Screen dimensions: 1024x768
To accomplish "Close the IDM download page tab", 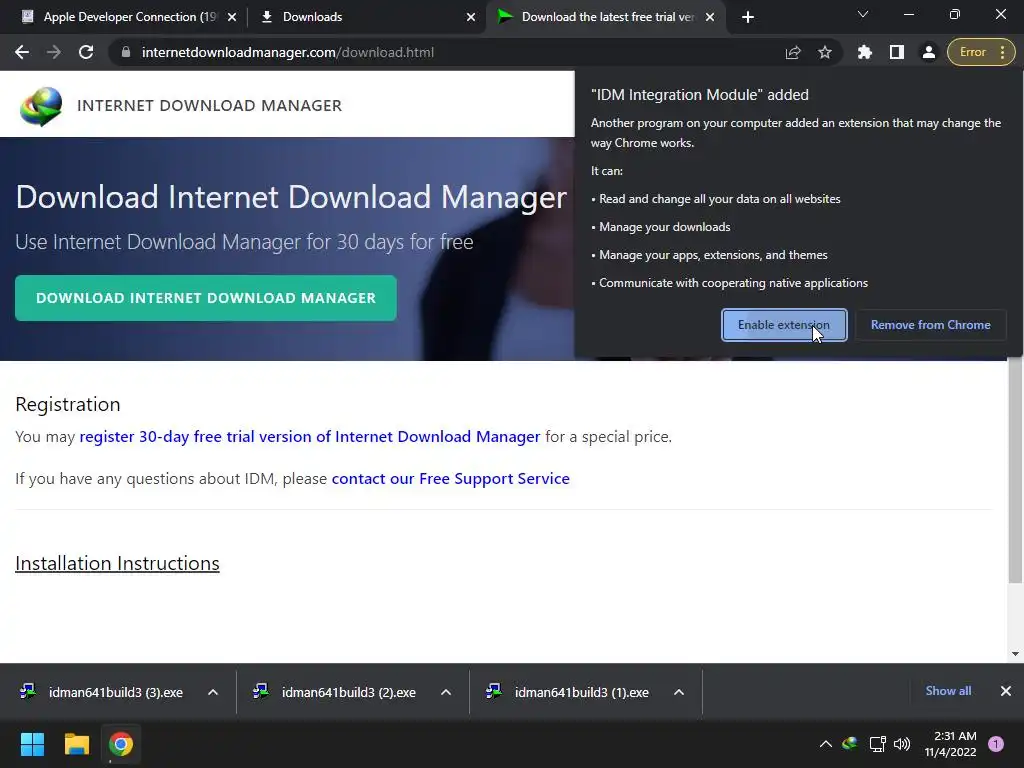I will coord(710,17).
